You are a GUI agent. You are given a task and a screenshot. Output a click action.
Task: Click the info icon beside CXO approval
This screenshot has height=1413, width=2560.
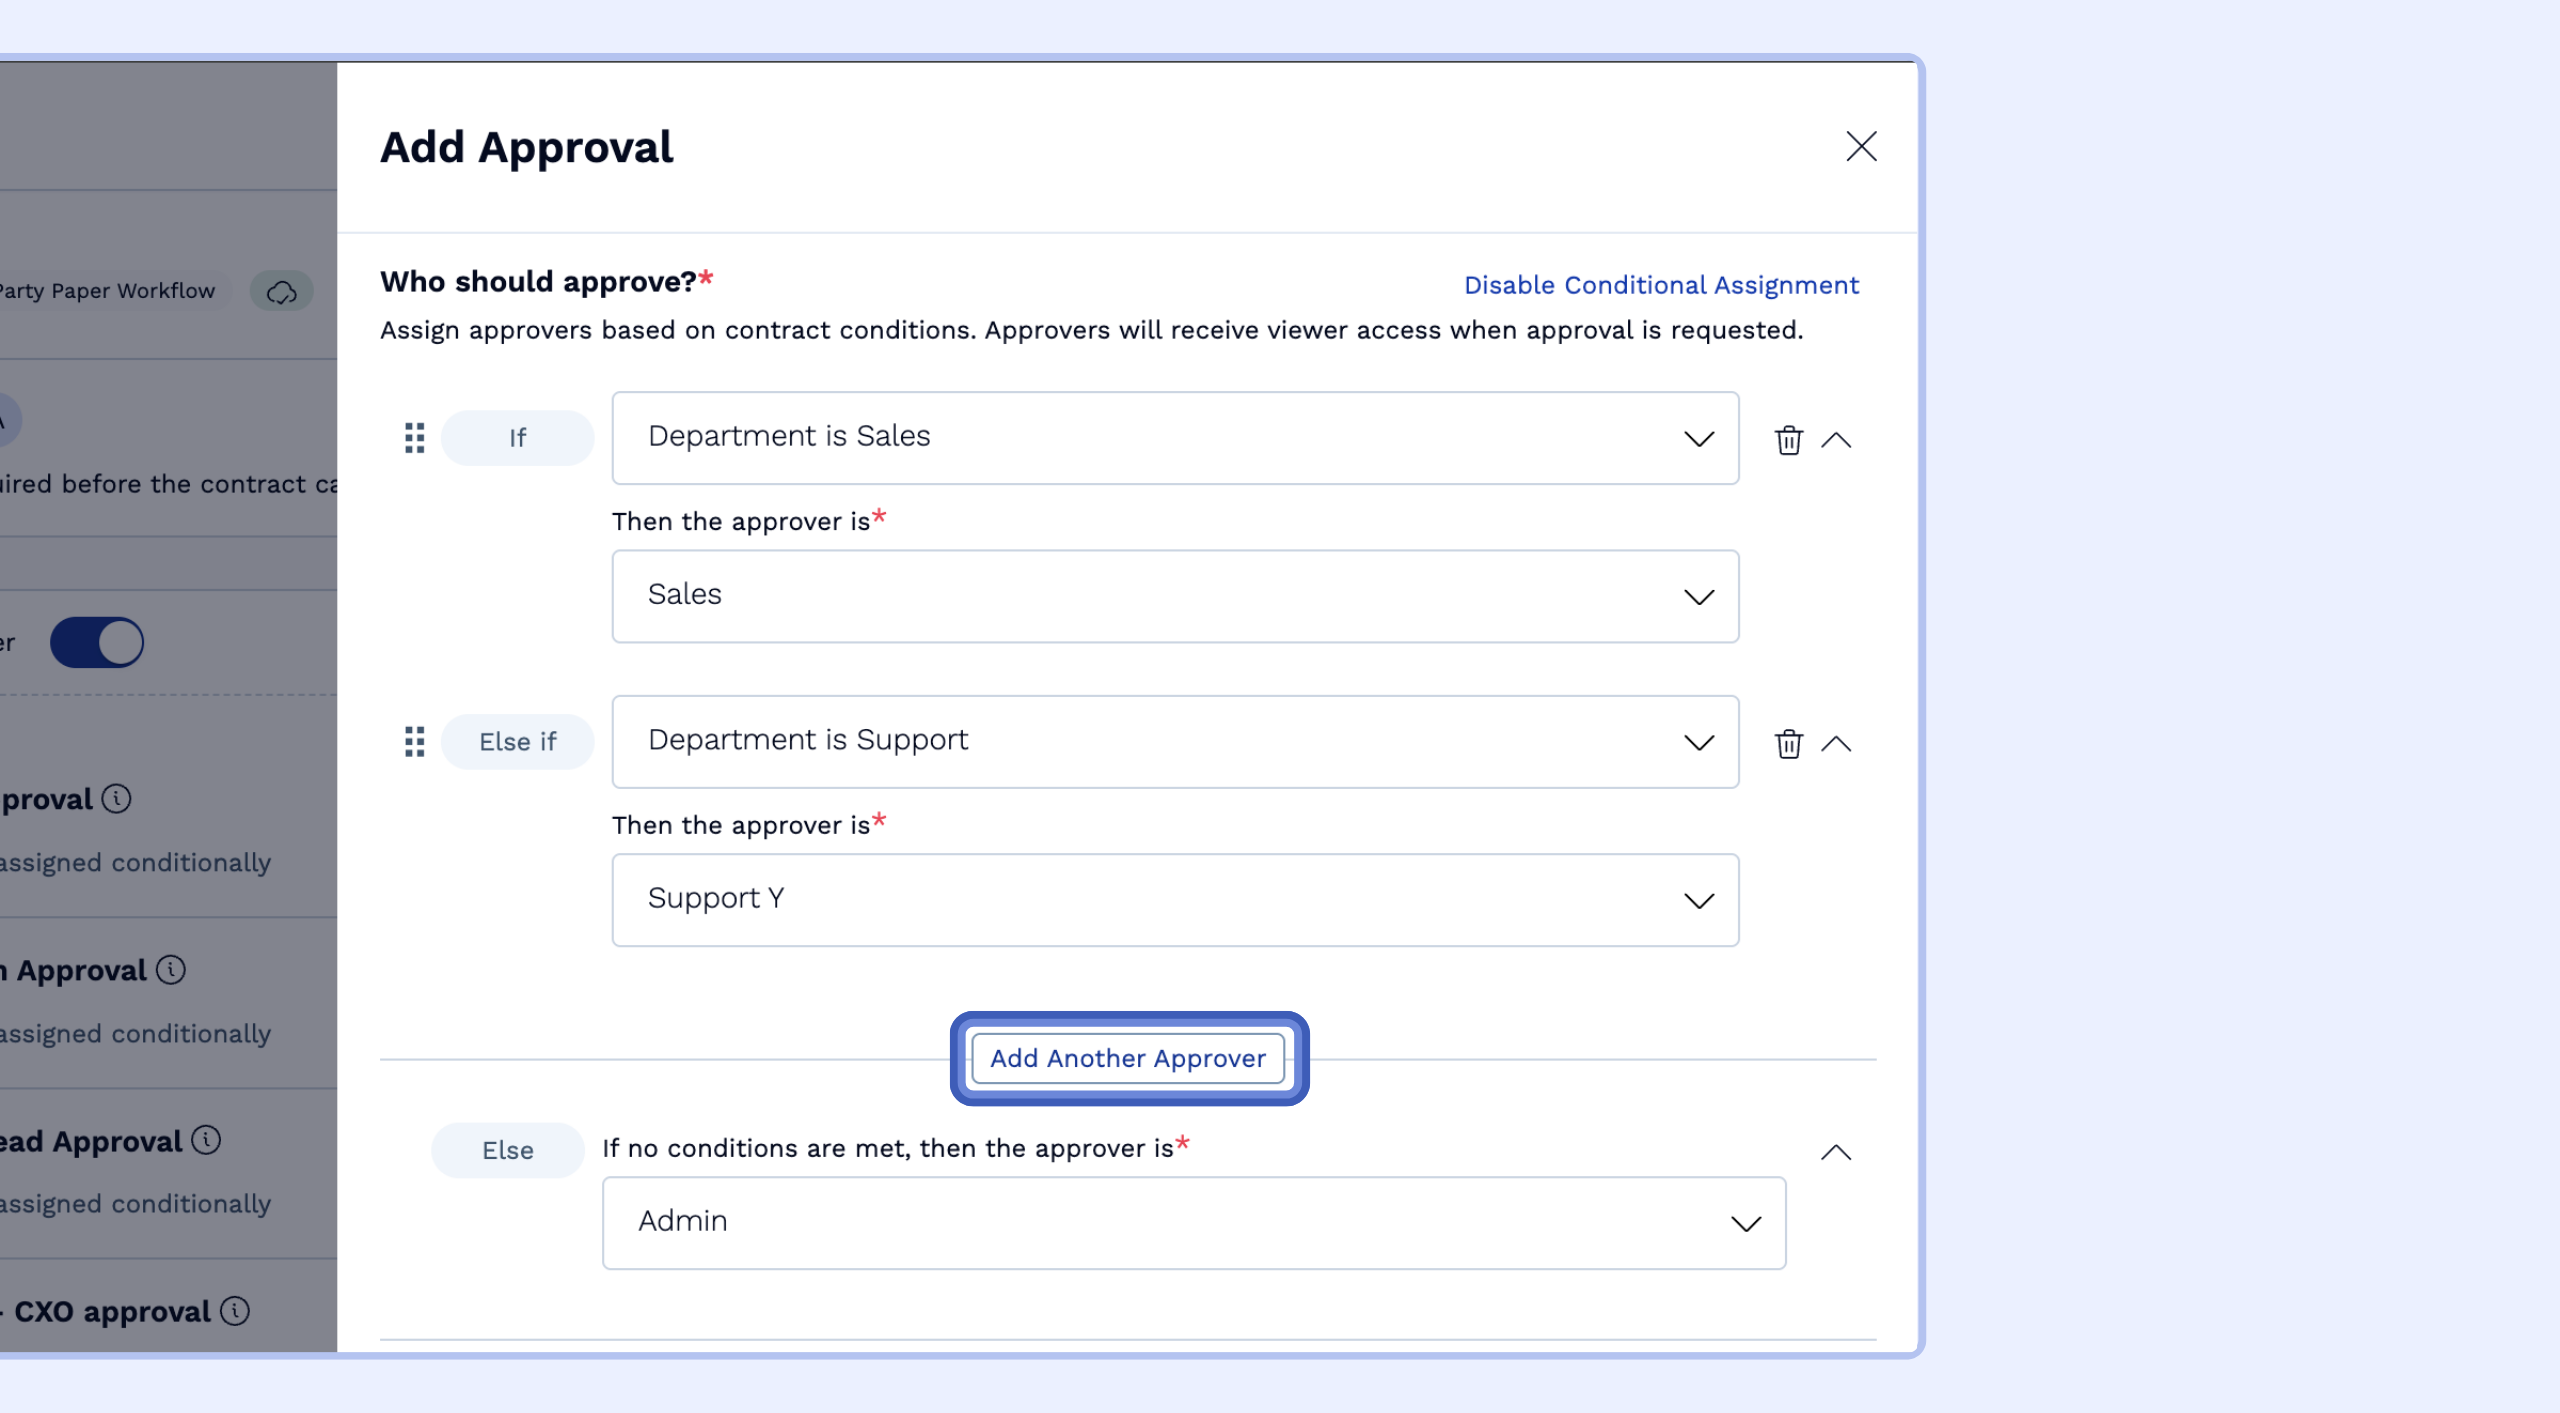point(235,1312)
